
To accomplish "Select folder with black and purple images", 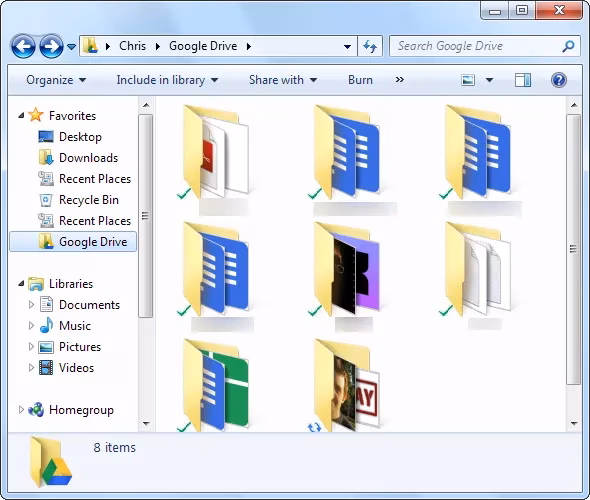I will 344,269.
